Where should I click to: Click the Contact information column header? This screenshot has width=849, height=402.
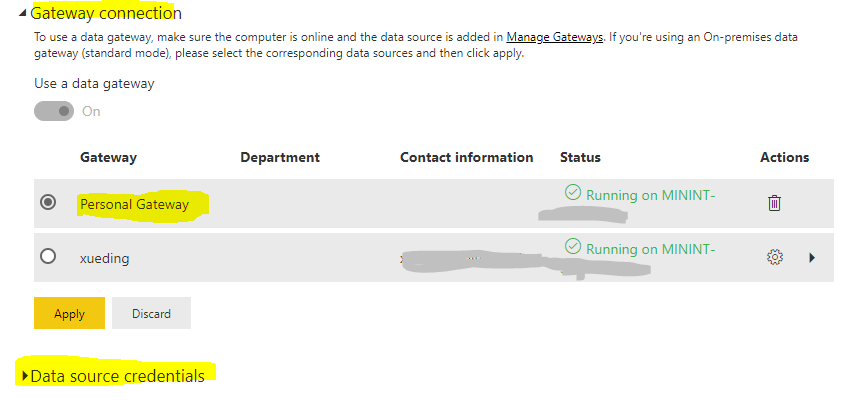point(467,157)
